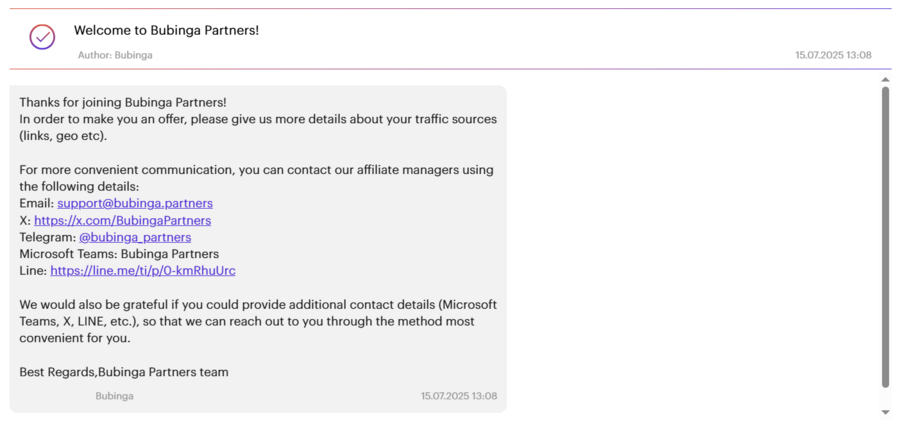
Task: Click the affiliate managers contact sentence
Action: [257, 179]
